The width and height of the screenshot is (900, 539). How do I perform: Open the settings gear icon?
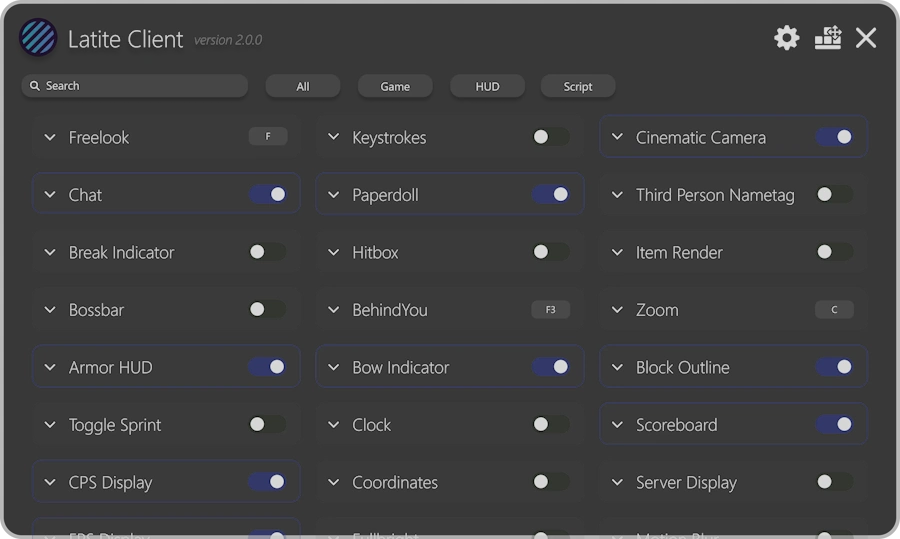coord(786,38)
